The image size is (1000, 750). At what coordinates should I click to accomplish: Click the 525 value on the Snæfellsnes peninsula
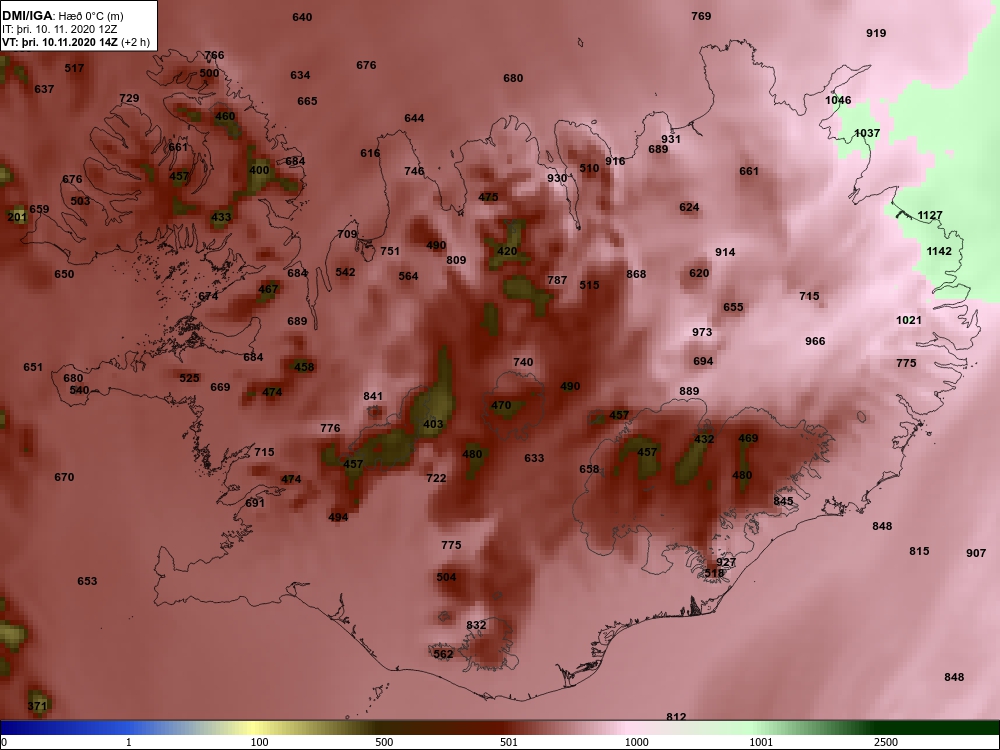pos(189,378)
